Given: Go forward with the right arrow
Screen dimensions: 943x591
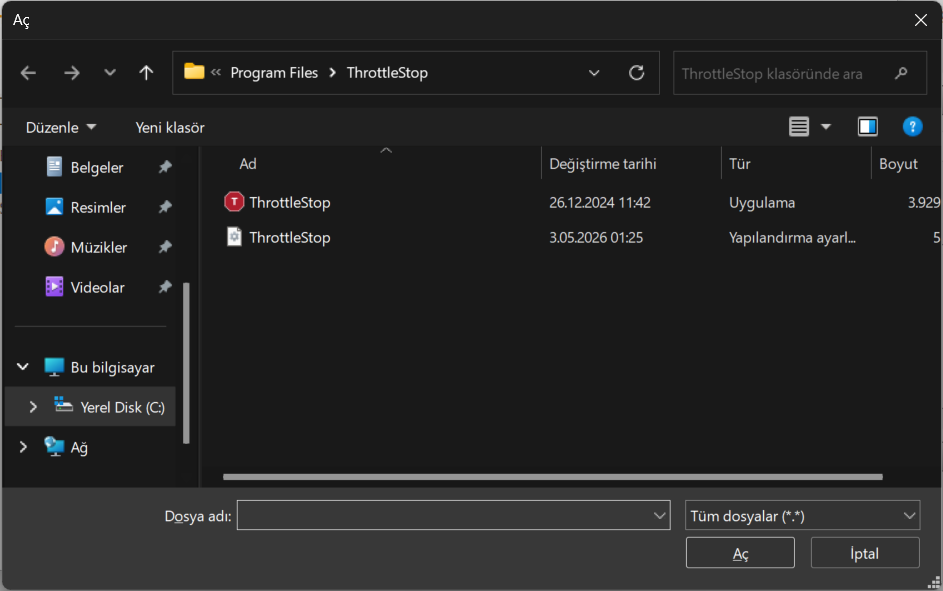Looking at the screenshot, I should pos(72,73).
